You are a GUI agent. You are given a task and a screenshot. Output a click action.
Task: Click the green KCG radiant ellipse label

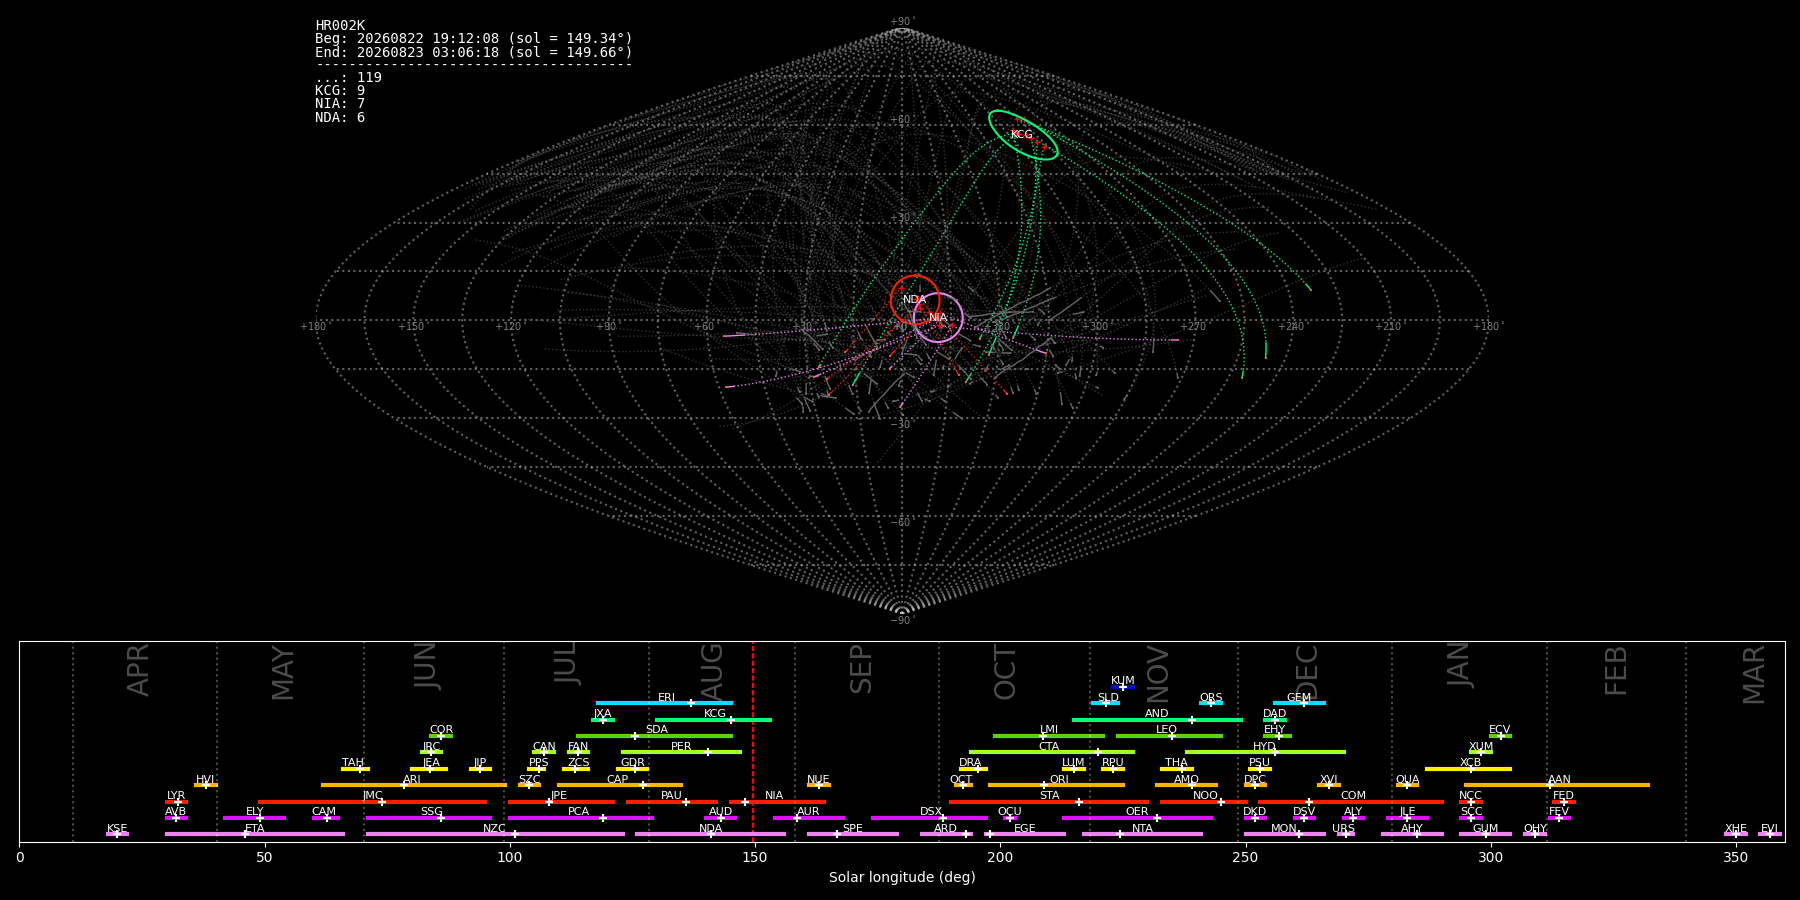[x=1021, y=135]
